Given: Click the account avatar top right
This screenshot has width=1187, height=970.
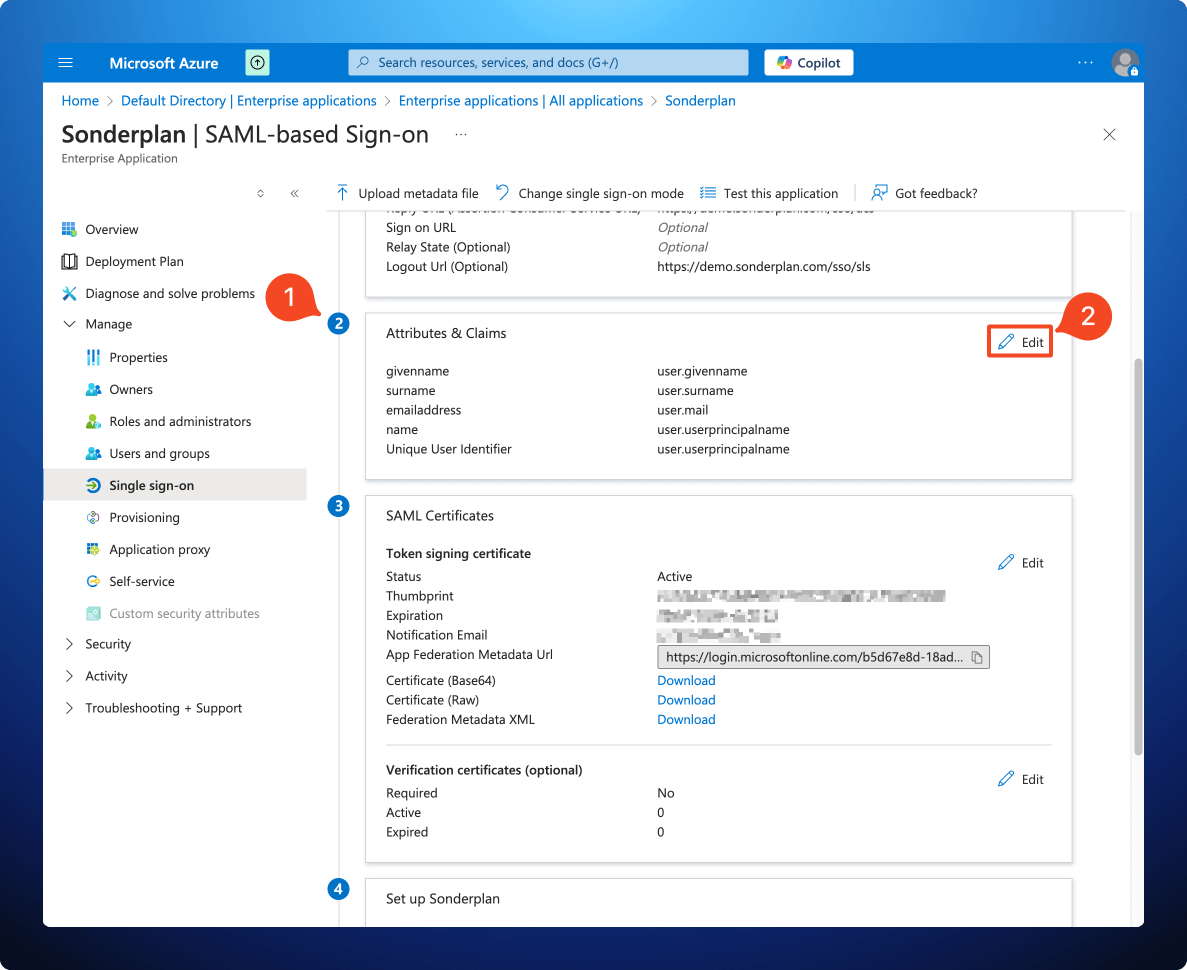Looking at the screenshot, I should (1125, 62).
